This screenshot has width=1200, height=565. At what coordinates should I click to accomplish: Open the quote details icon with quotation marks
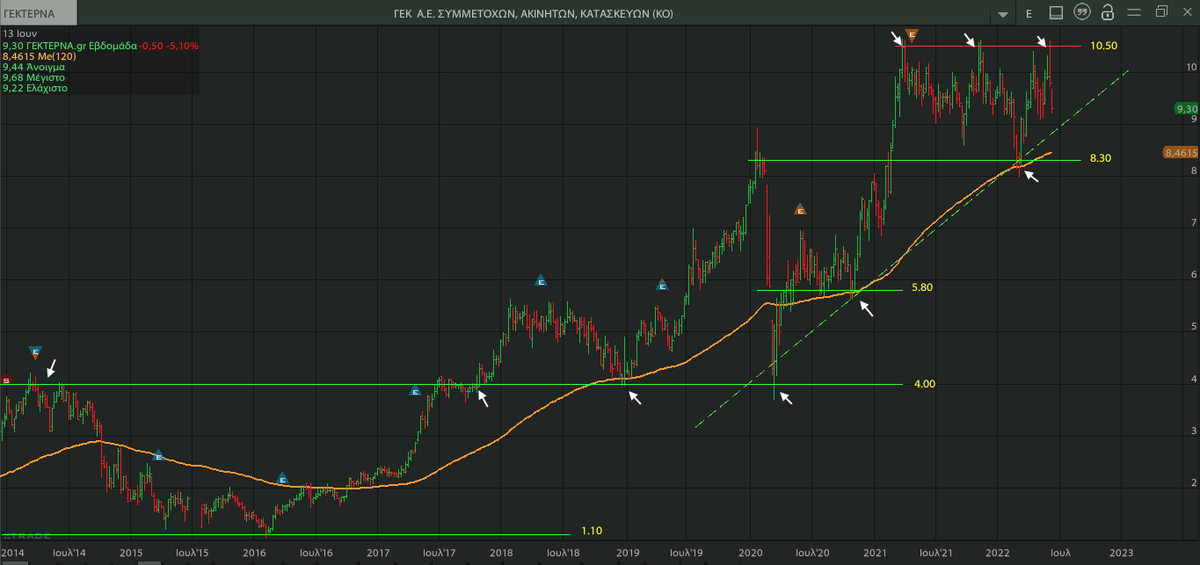[x=1081, y=12]
